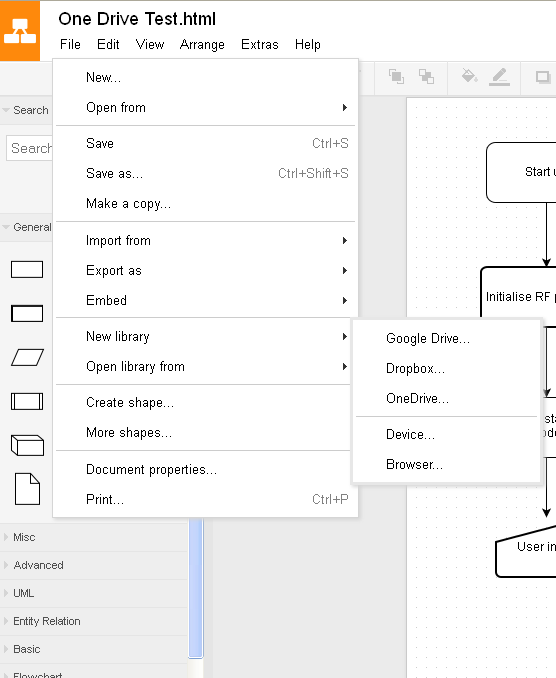Expand the Embed submenu

click(205, 300)
